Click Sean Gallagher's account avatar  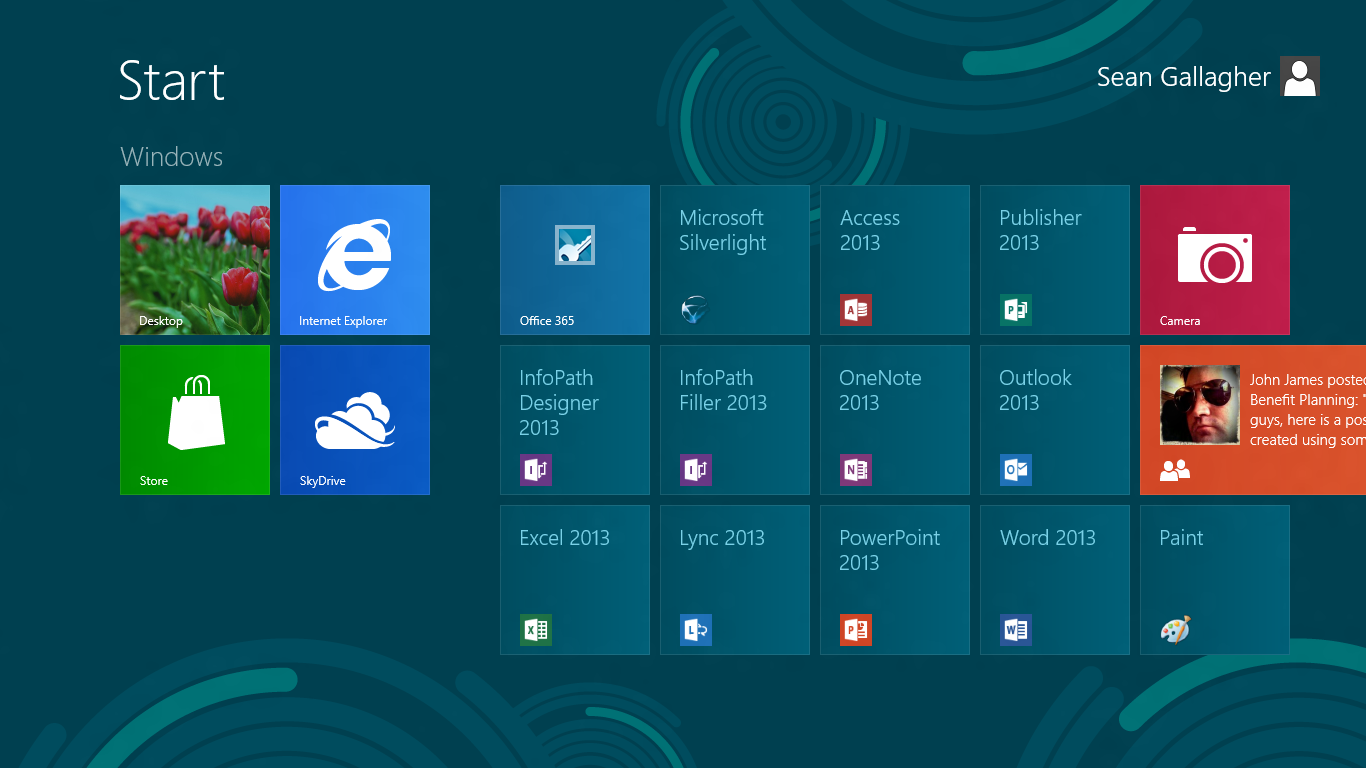pos(1299,76)
